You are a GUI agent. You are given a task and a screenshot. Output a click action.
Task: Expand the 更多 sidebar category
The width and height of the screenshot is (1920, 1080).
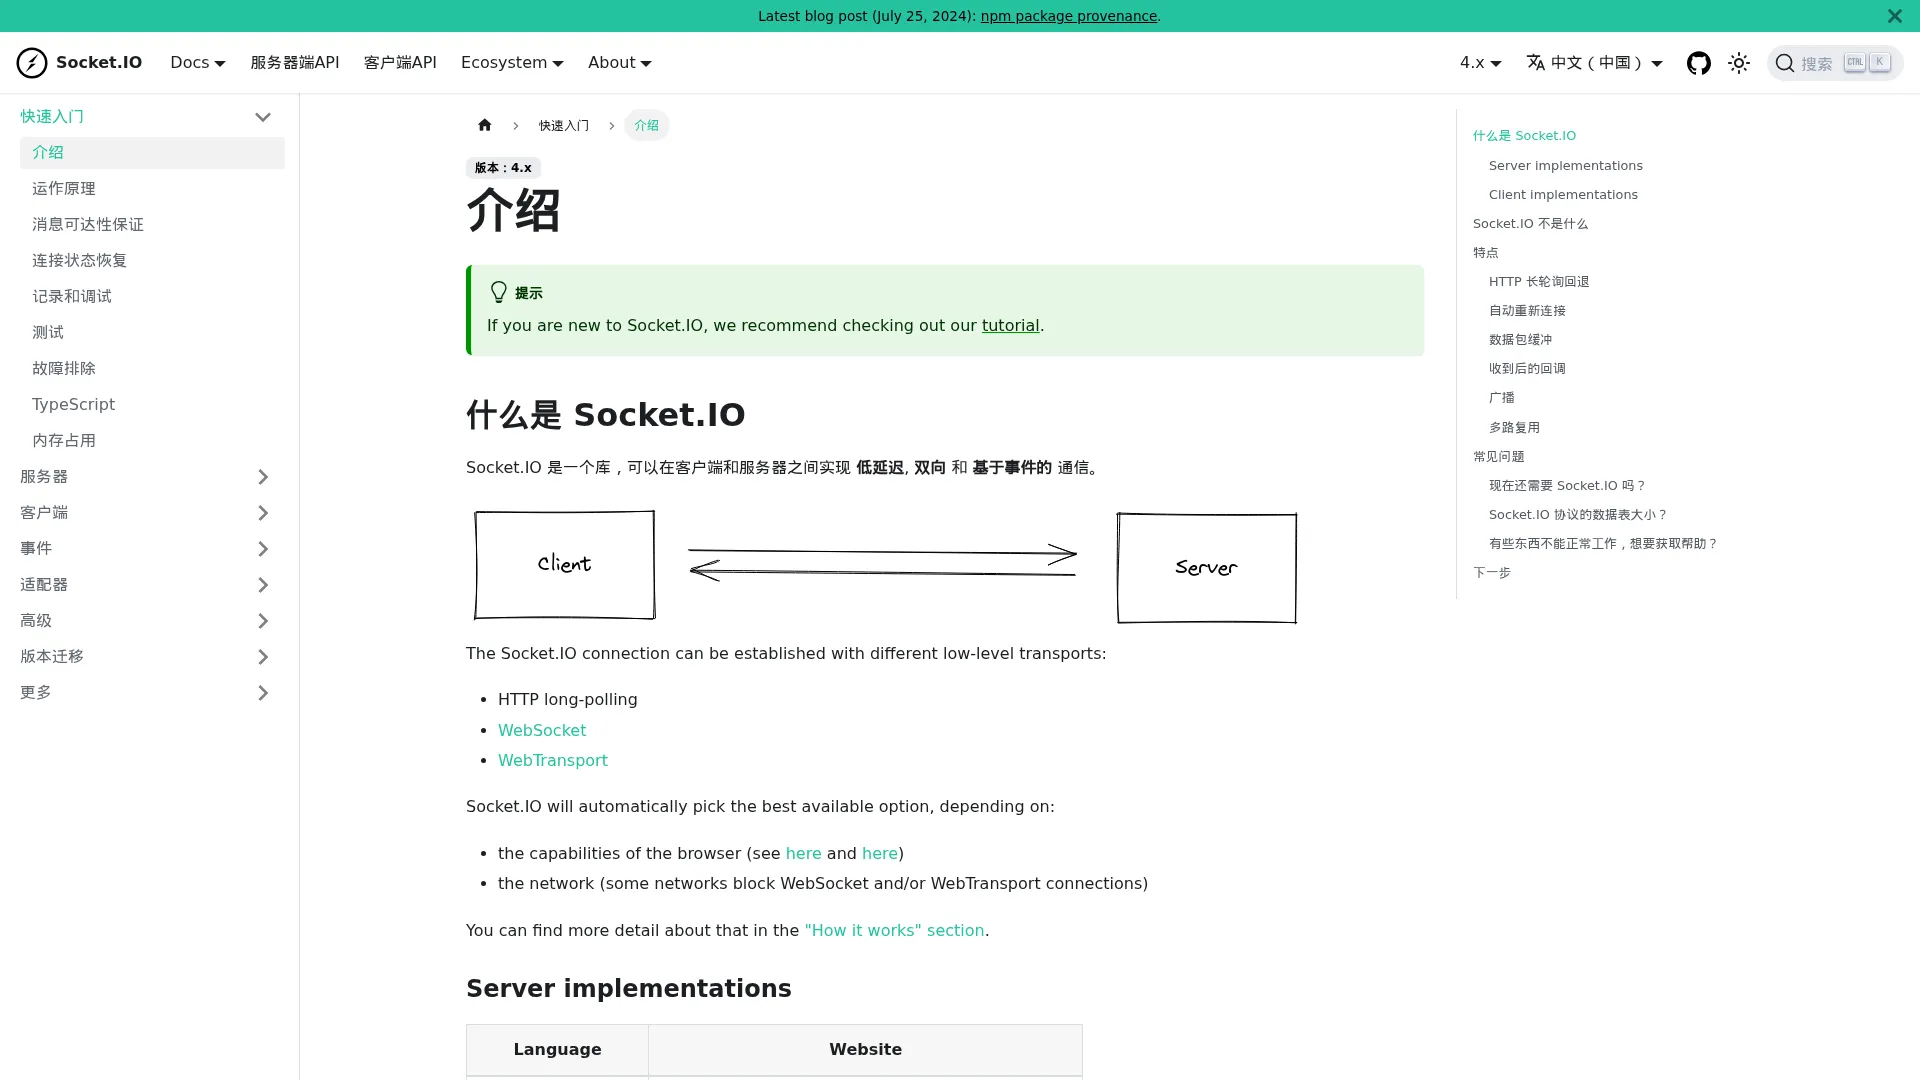[x=263, y=693]
